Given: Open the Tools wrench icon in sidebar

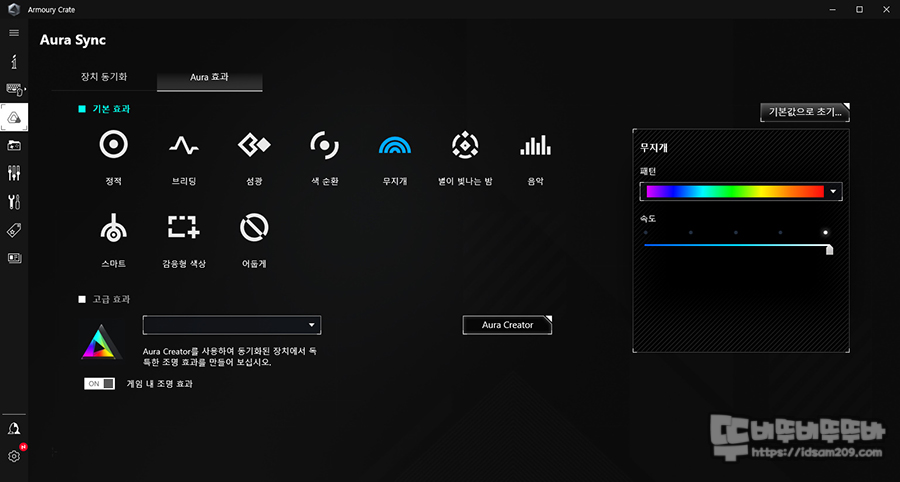Looking at the screenshot, I should (x=14, y=201).
